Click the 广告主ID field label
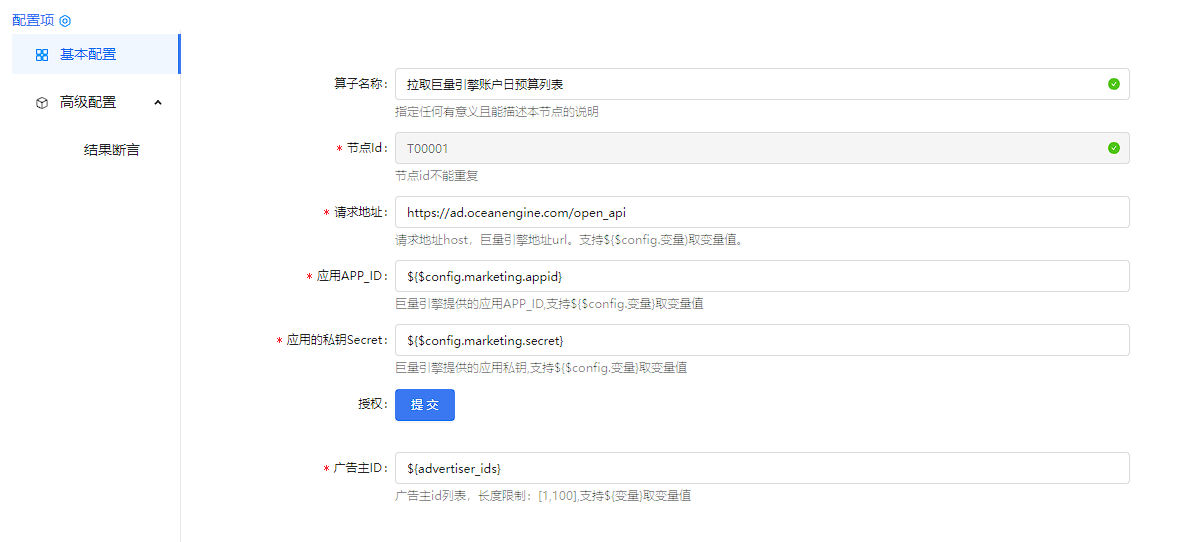The width and height of the screenshot is (1182, 542). tap(359, 468)
